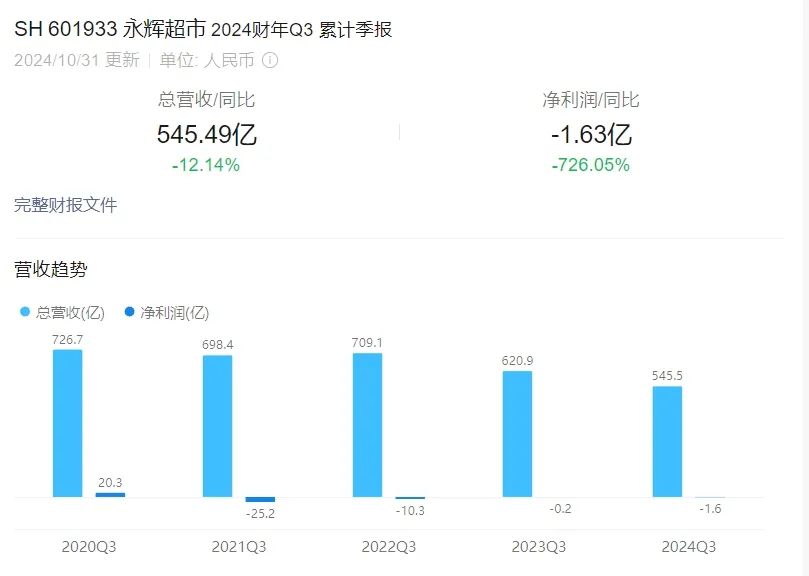Toggle the 总营收(亿) legend dot
This screenshot has height=576, width=809.
click(x=25, y=312)
